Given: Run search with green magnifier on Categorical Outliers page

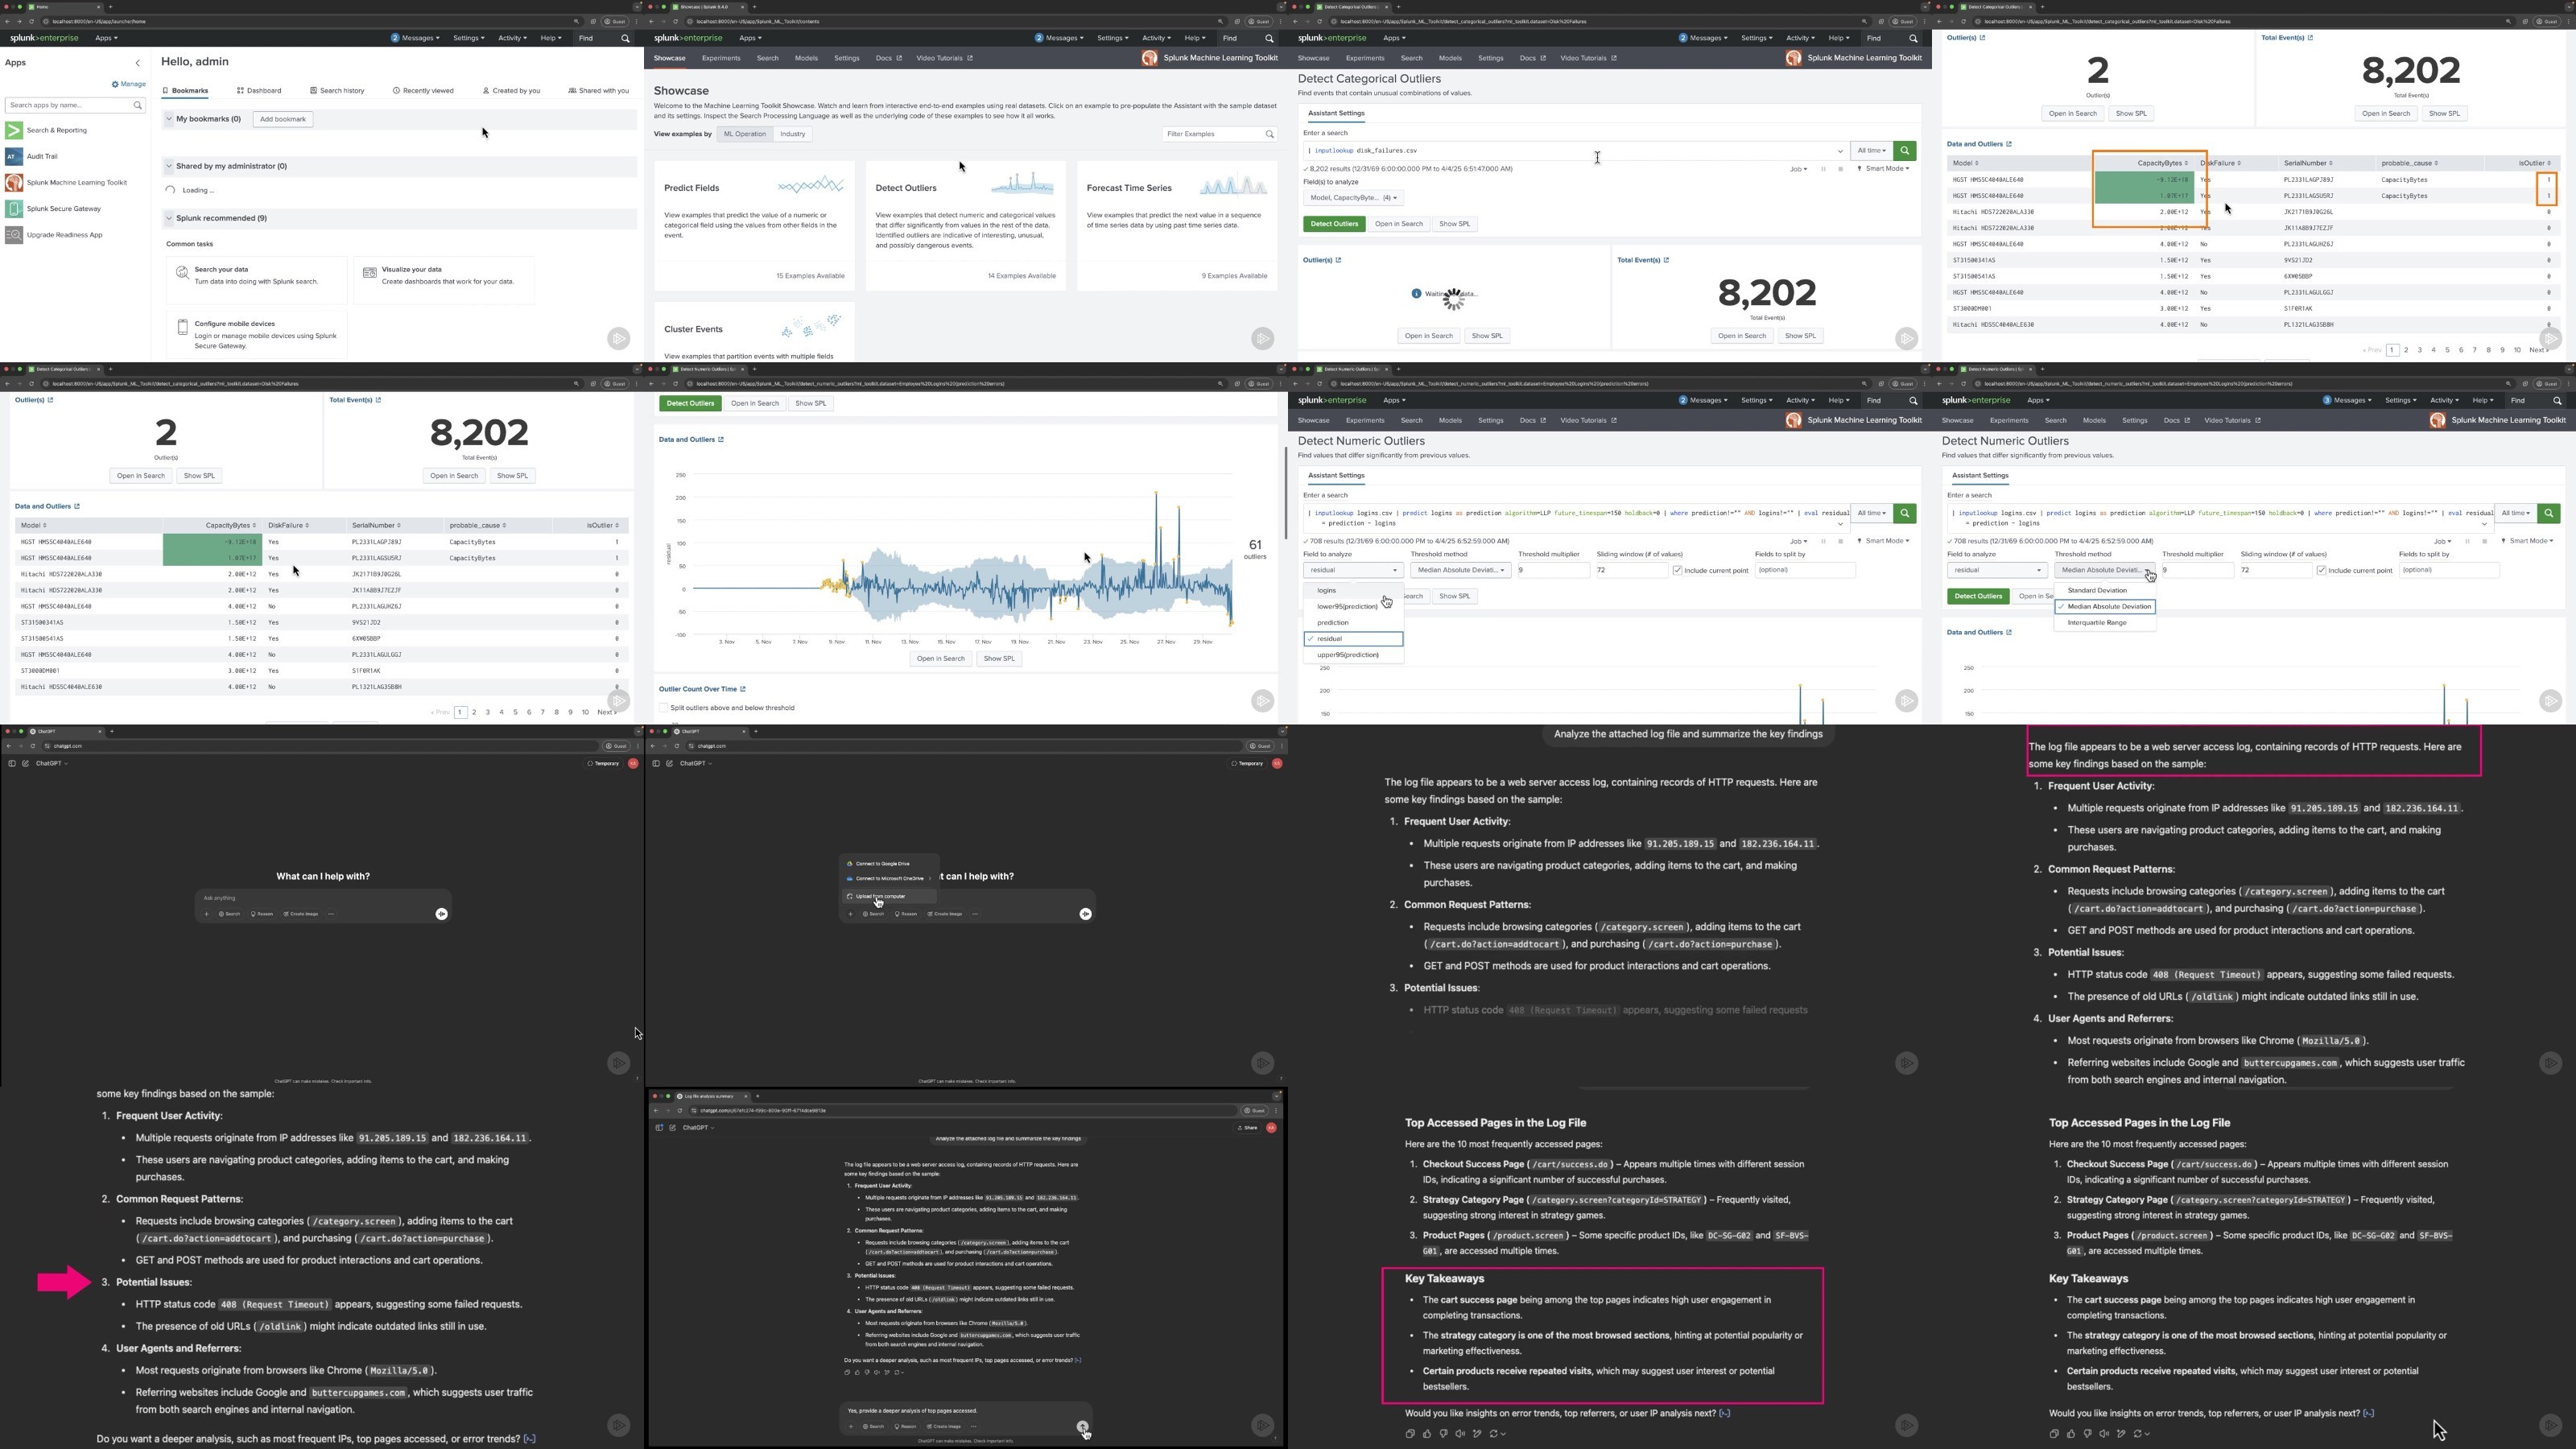Looking at the screenshot, I should (1905, 151).
